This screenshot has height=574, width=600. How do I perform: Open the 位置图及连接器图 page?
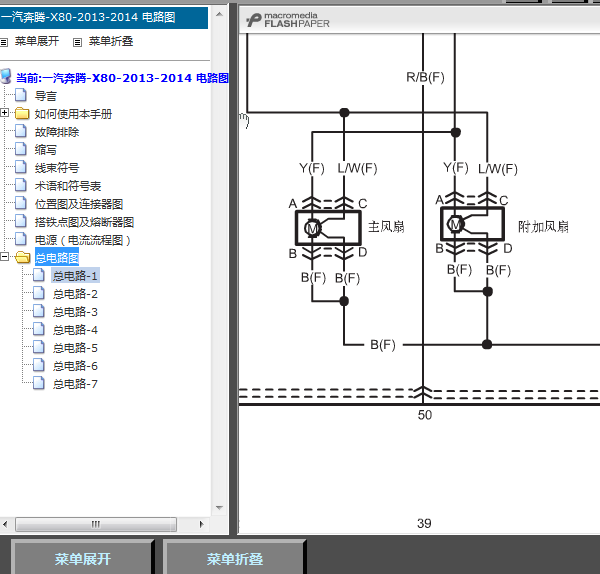pos(79,204)
